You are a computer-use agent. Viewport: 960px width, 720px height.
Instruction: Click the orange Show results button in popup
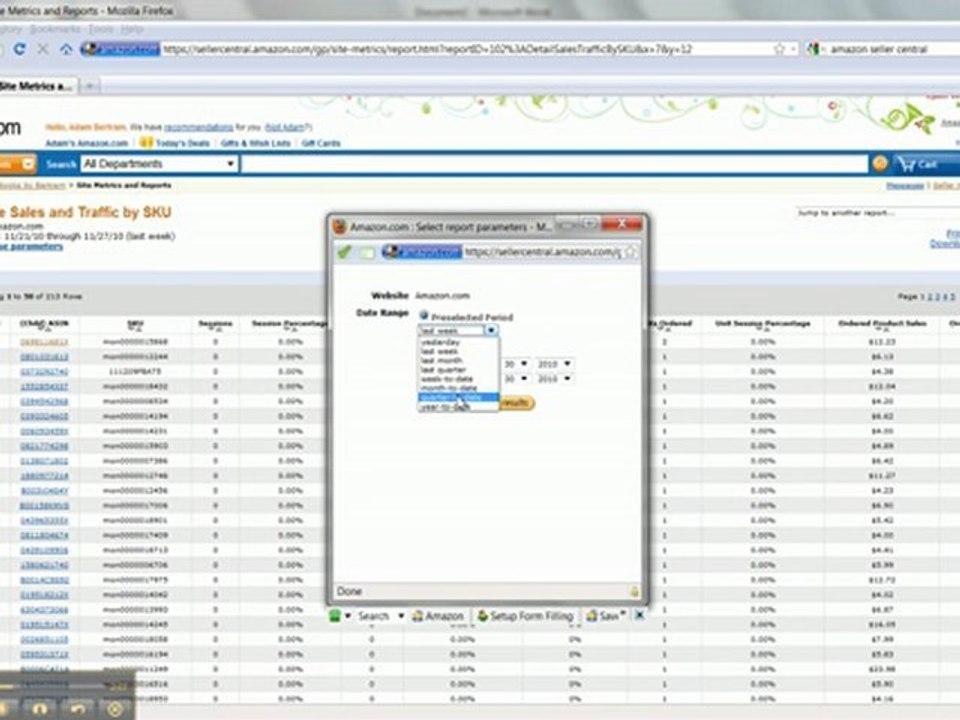[517, 403]
